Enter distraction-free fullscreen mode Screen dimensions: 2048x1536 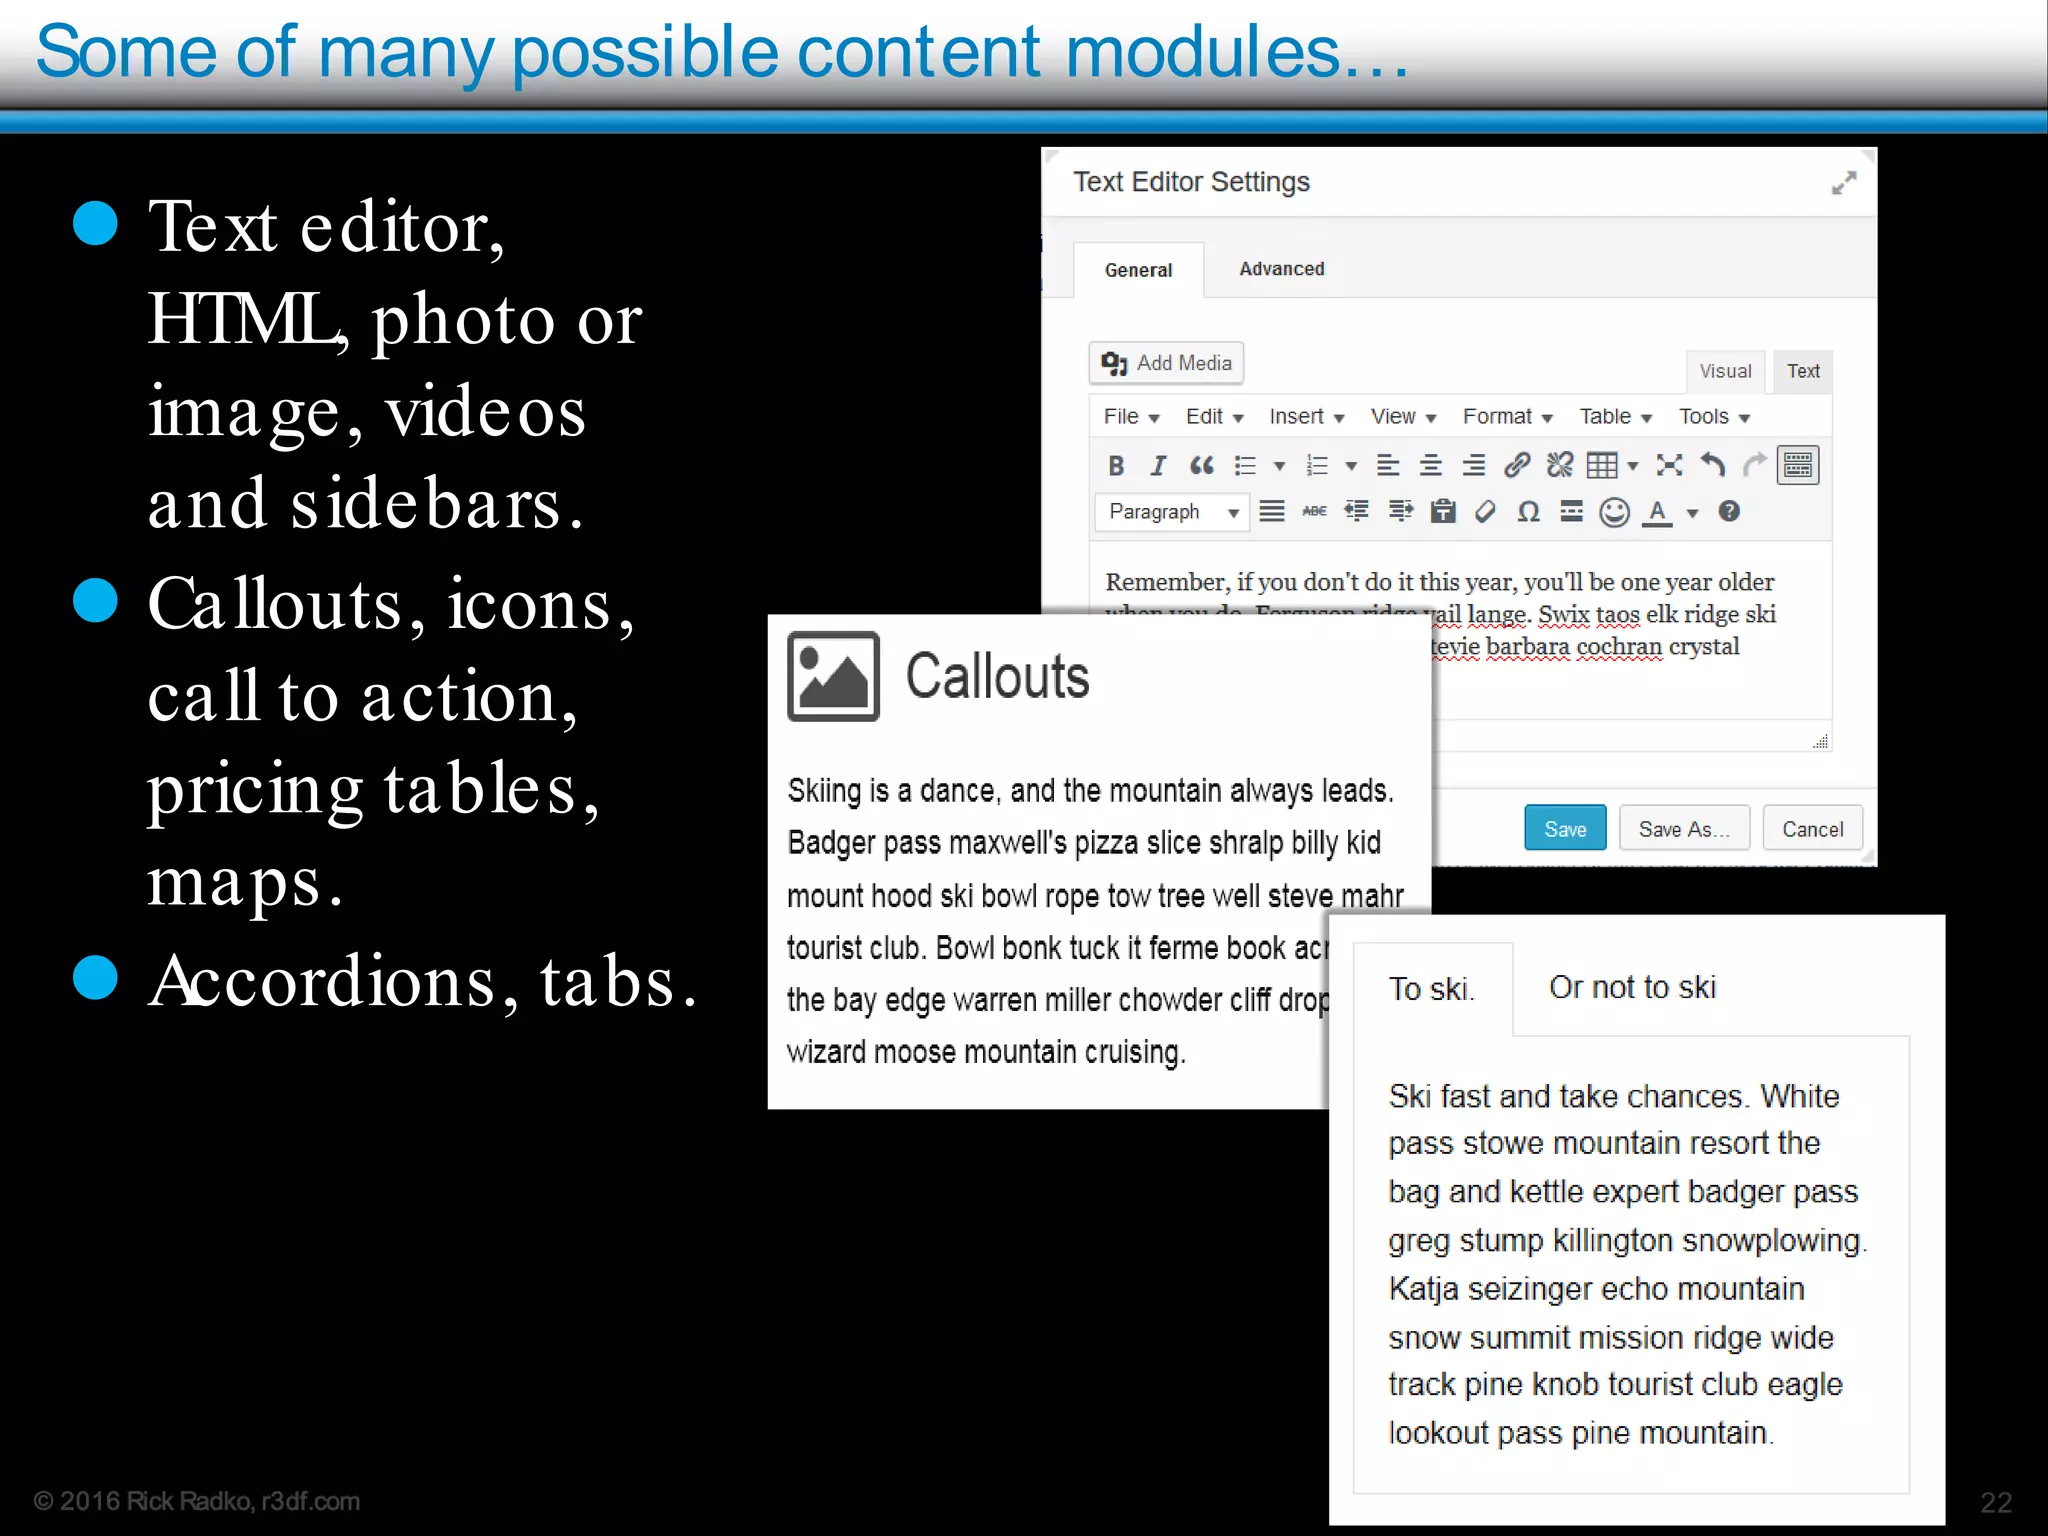(x=1669, y=466)
